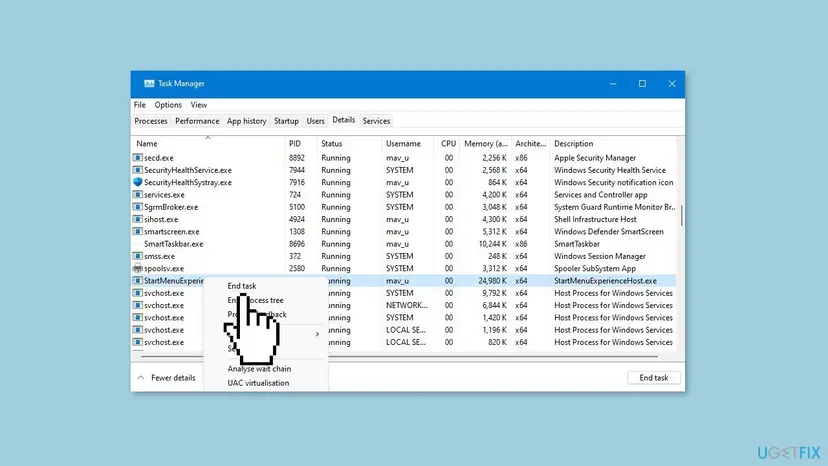Click the vertical scrollbar thumb of process list
This screenshot has height=466, width=828.
pos(681,215)
